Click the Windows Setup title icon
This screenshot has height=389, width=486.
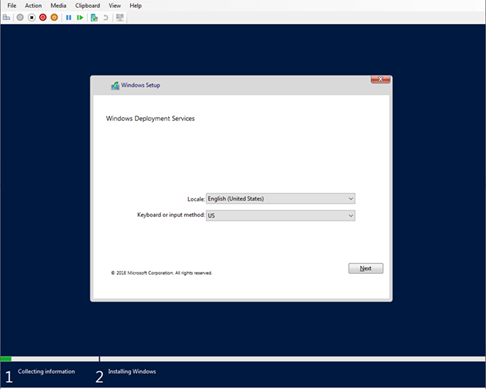click(115, 86)
